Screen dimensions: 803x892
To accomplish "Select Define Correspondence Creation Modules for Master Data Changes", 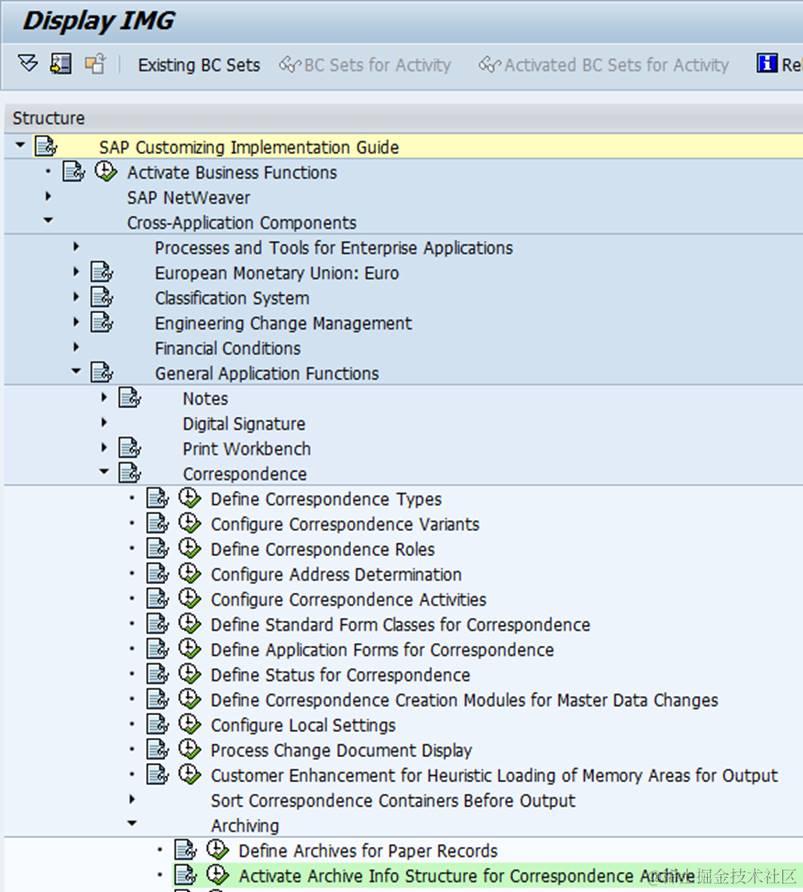I will tap(464, 700).
